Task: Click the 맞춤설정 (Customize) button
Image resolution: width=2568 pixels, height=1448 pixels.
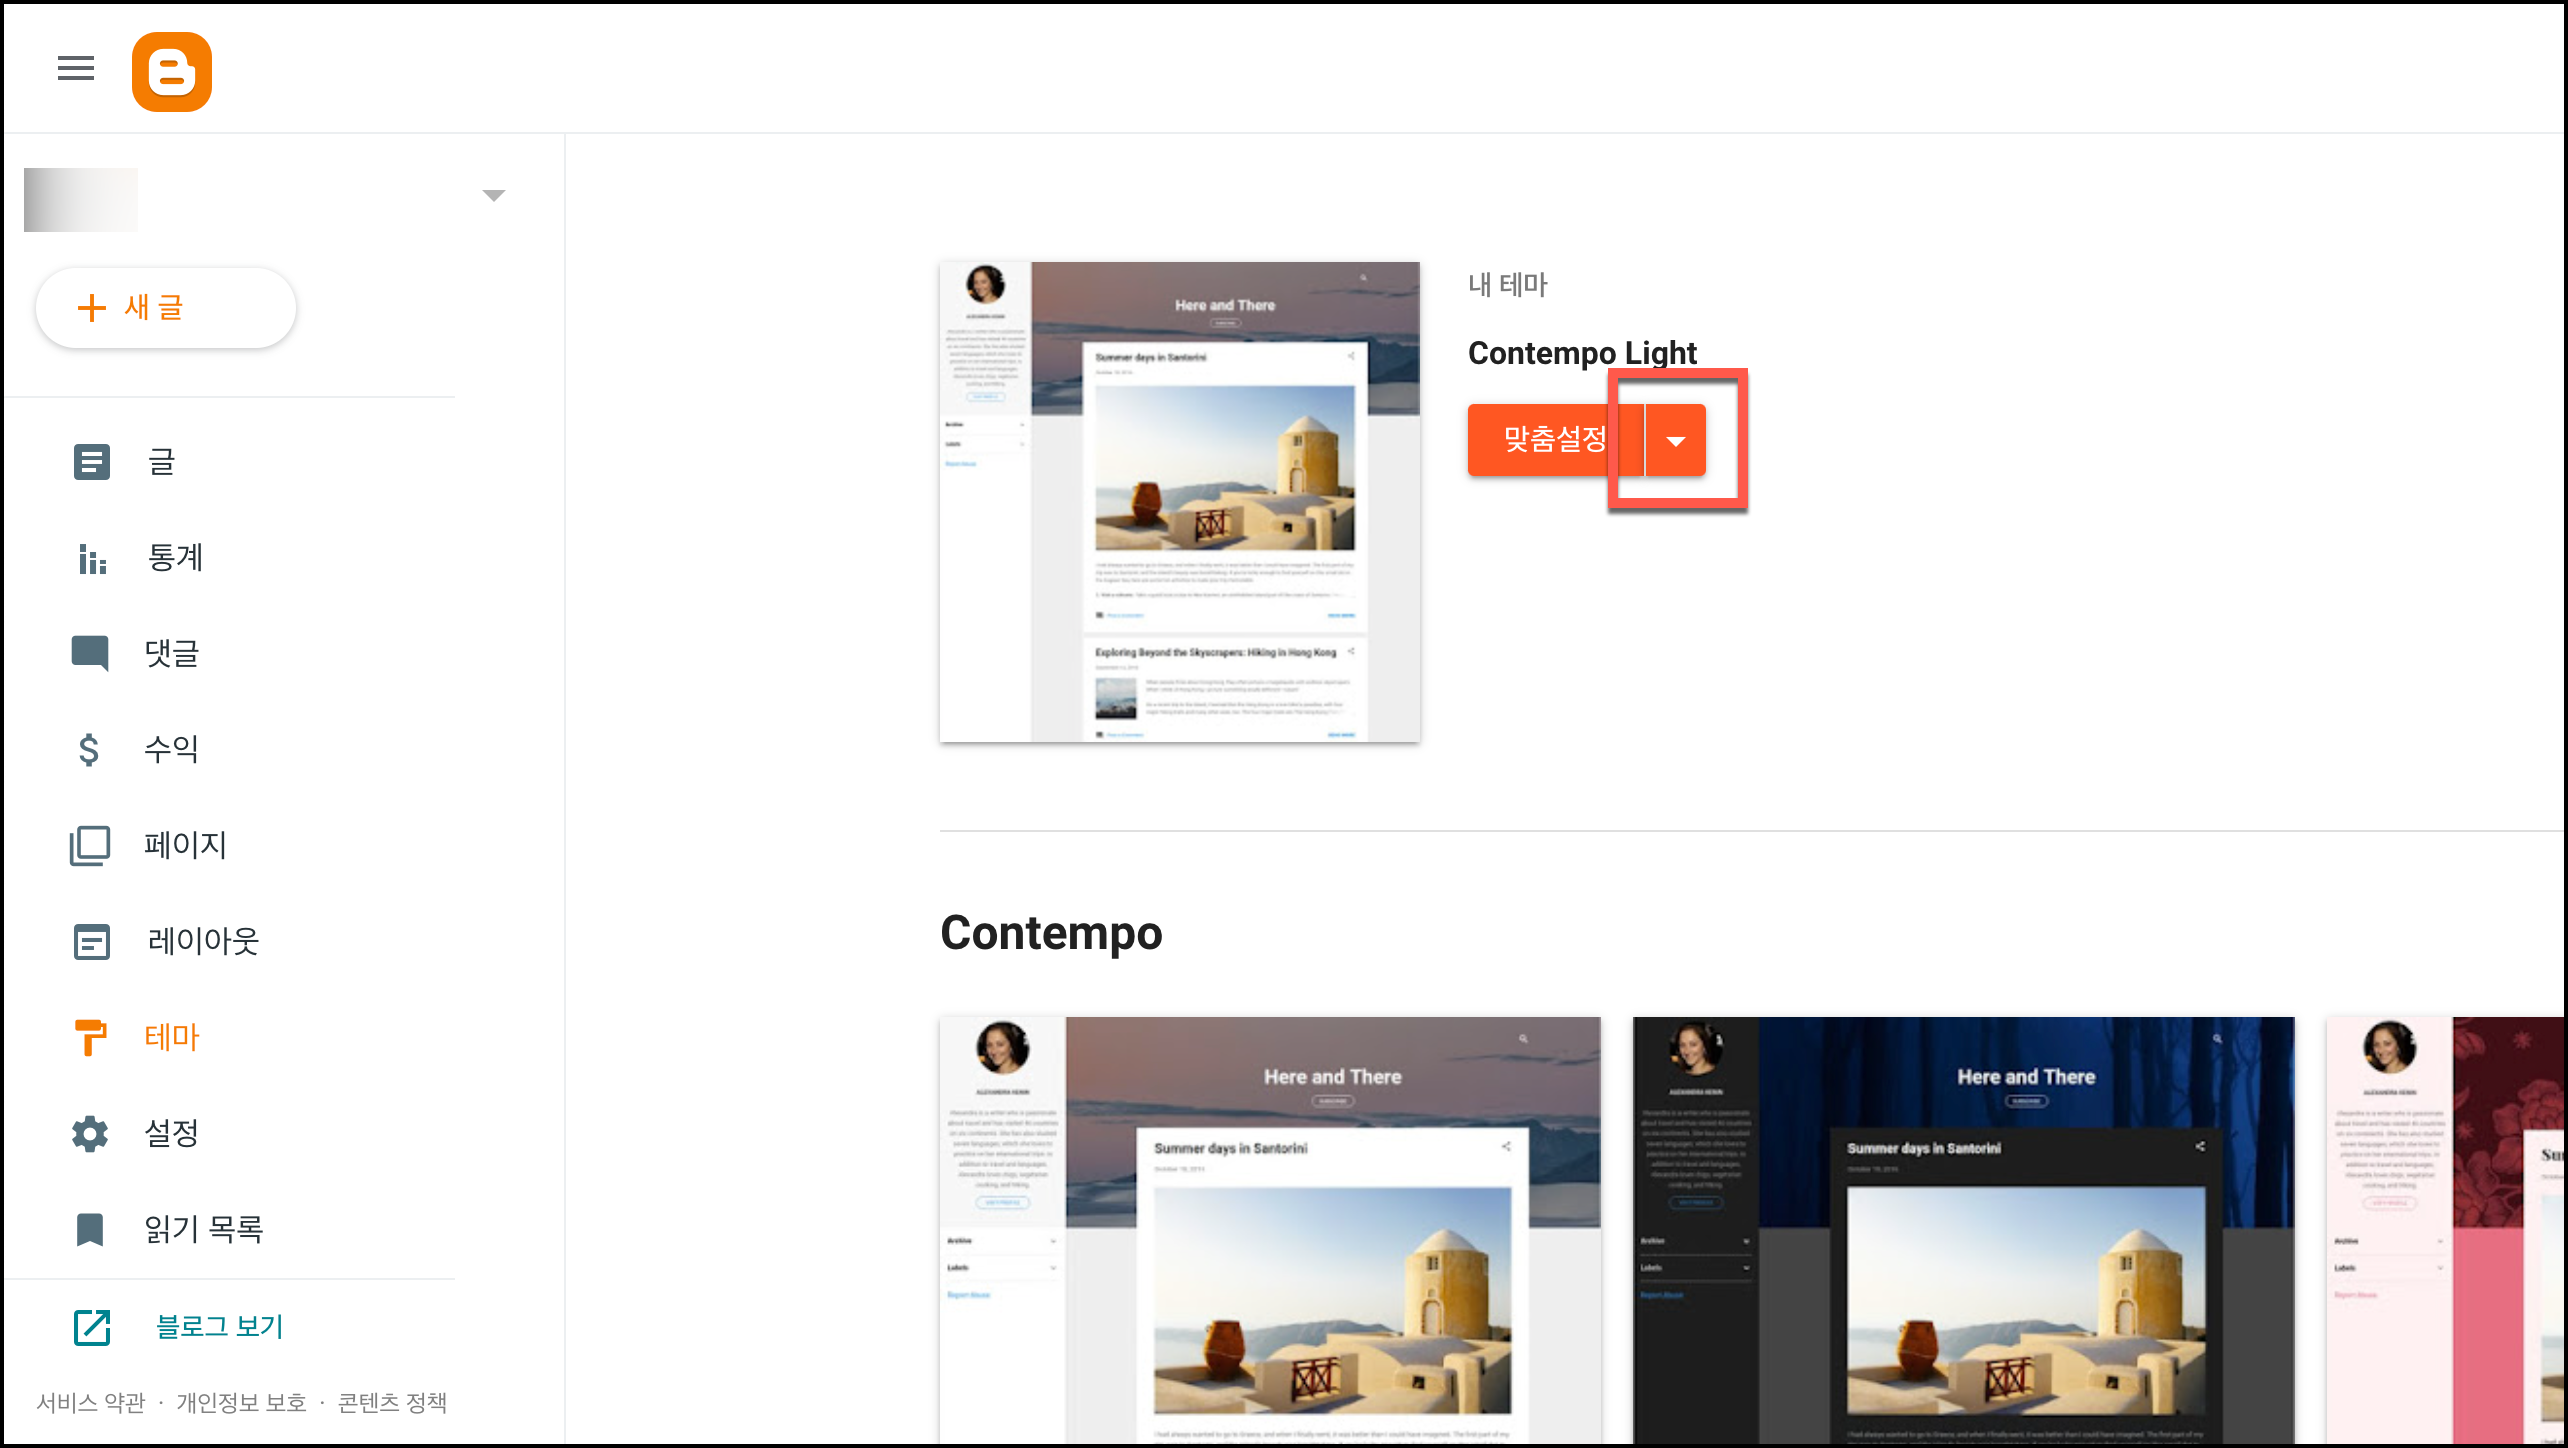Action: pos(1549,439)
